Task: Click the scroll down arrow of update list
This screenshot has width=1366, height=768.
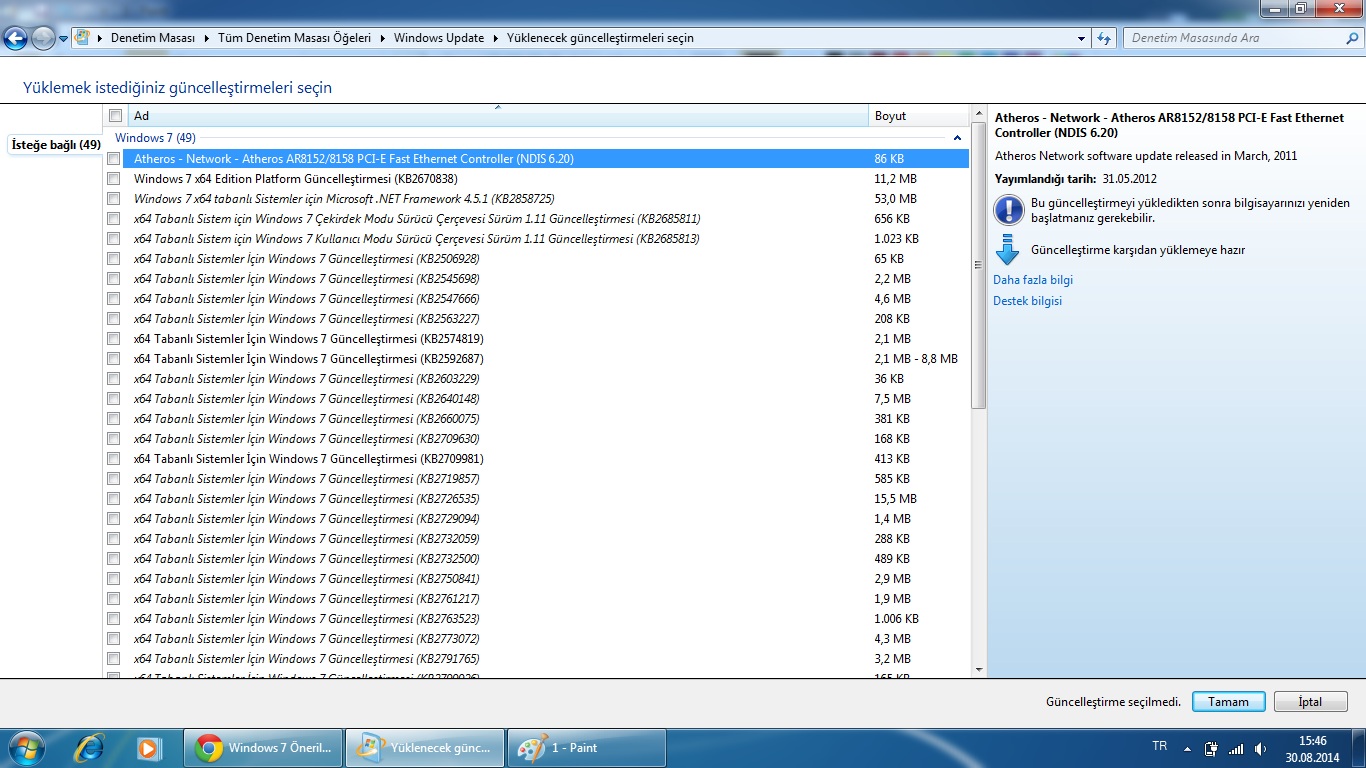Action: pyautogui.click(x=978, y=670)
